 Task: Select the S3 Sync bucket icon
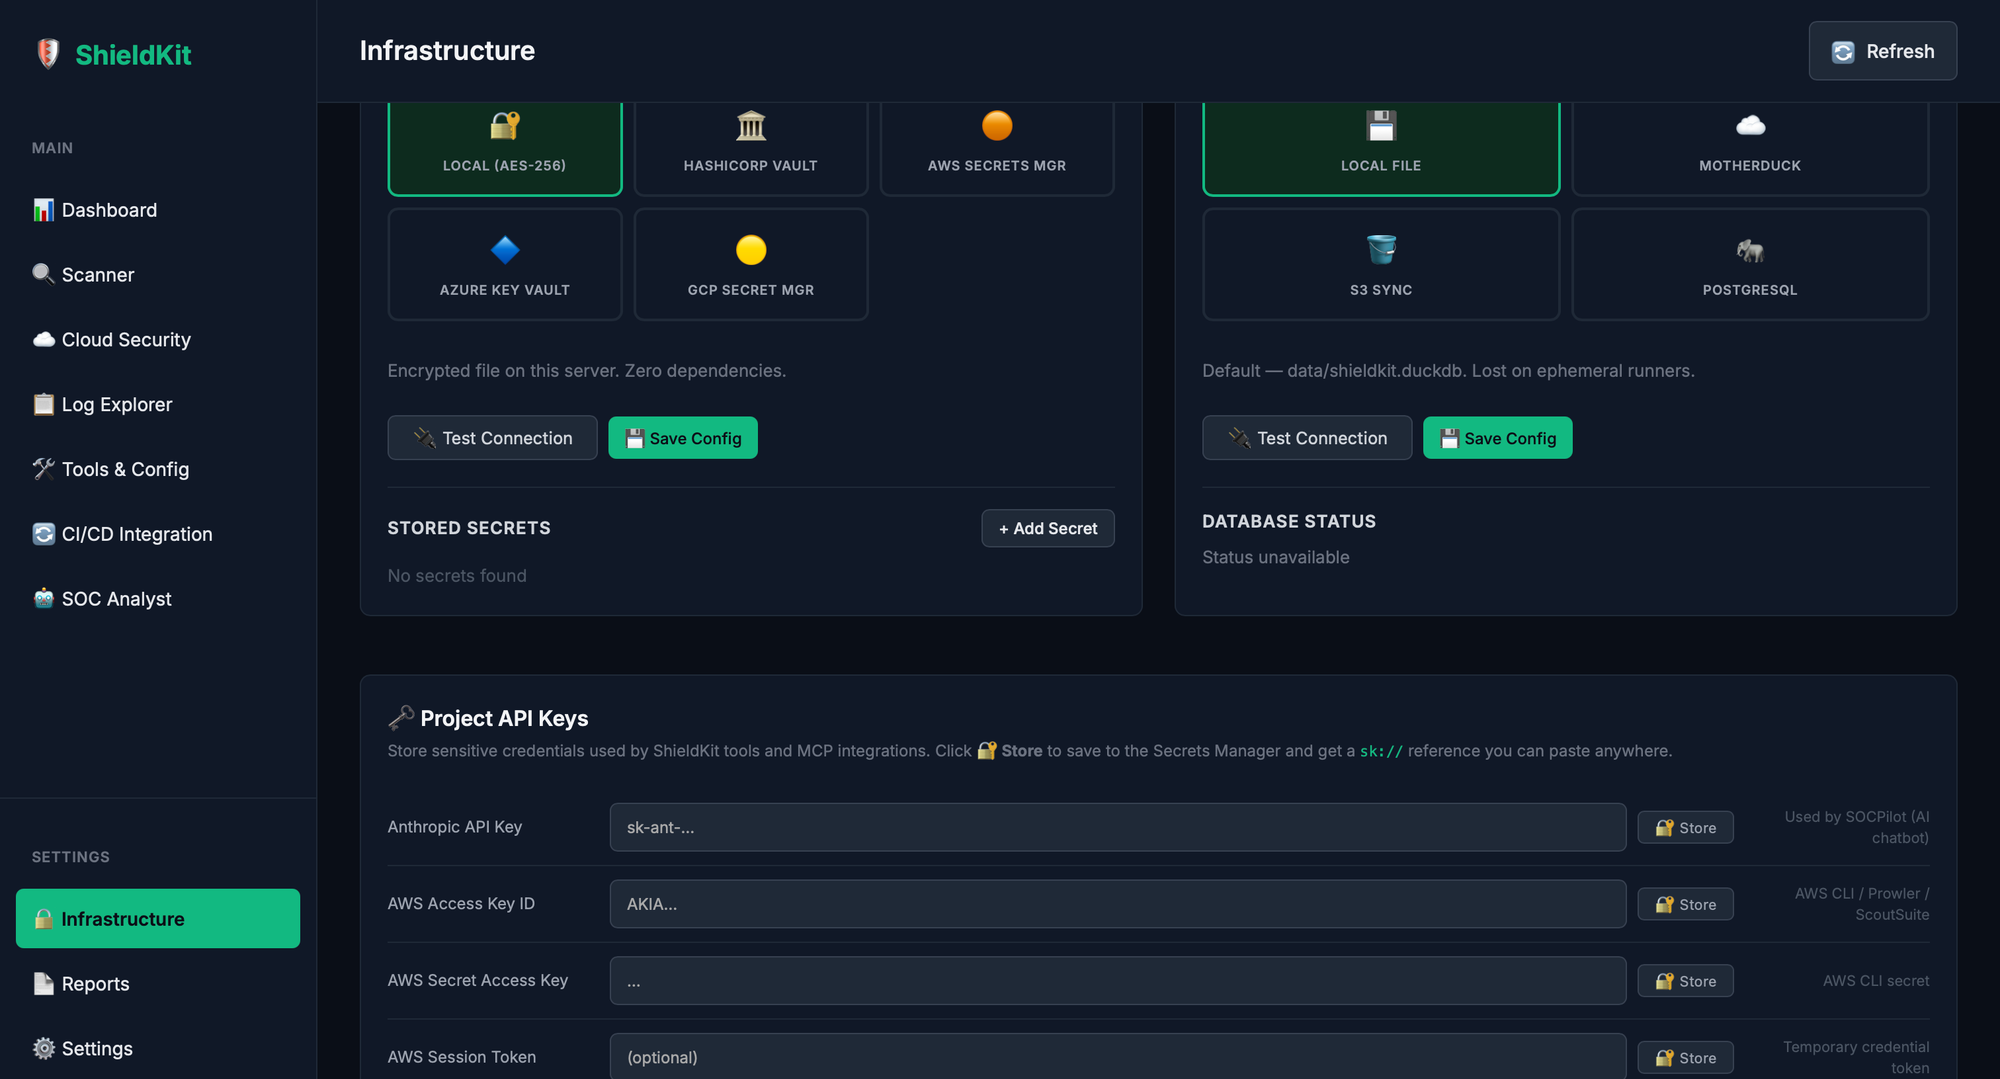tap(1380, 250)
